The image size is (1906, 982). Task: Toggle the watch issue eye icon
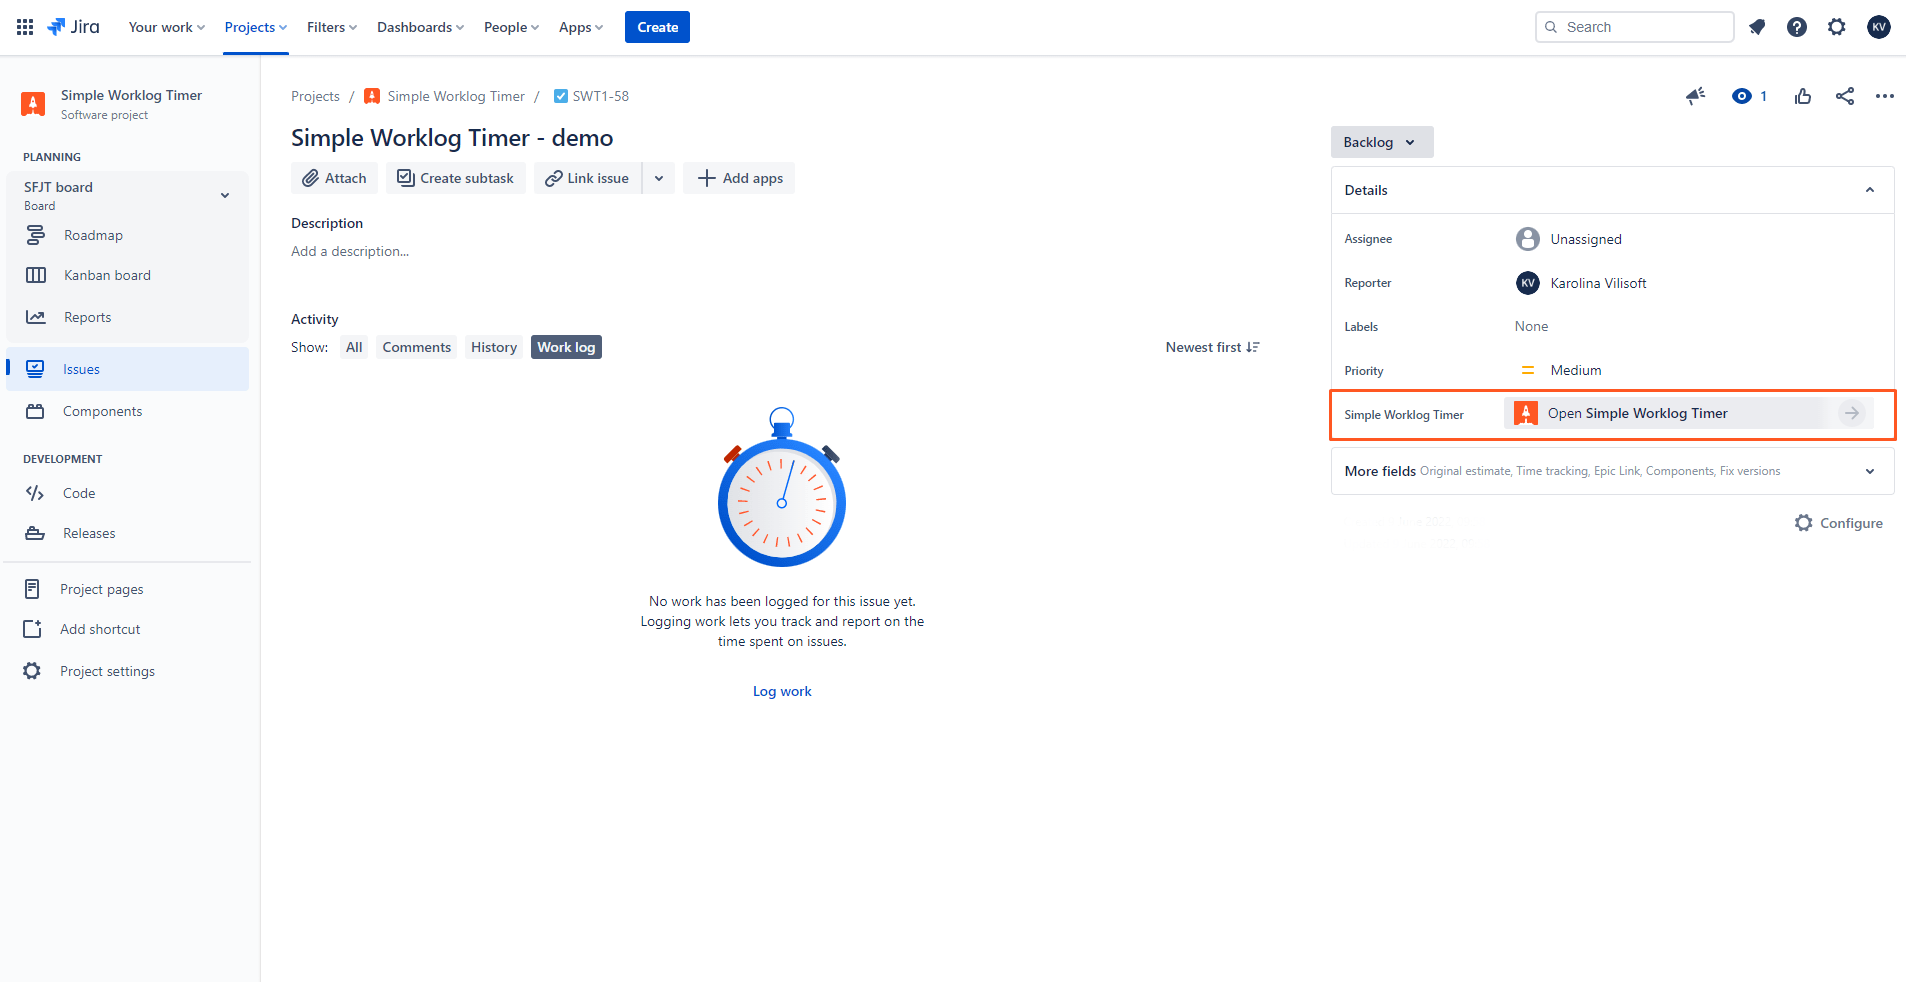[1742, 96]
